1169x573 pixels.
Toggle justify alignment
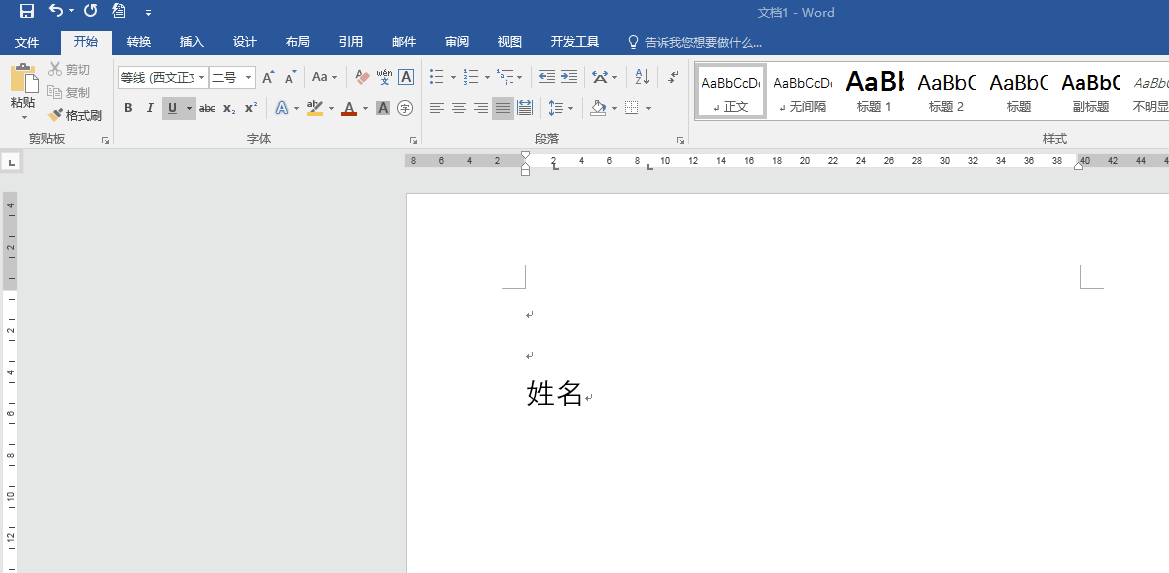point(503,108)
